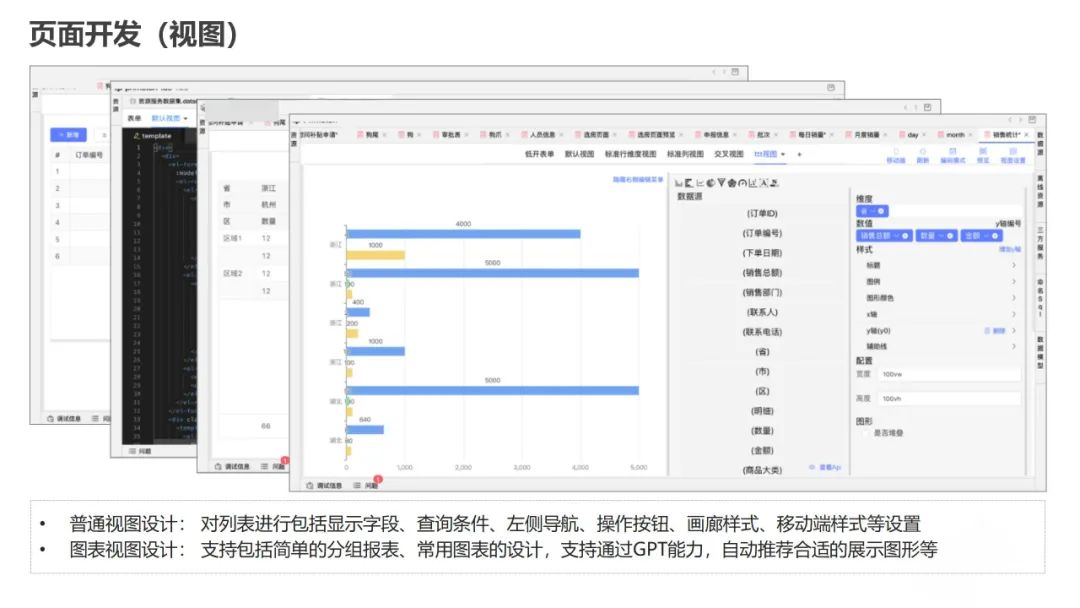
Task: Open the 人员信息 document tab
Action: coord(541,135)
